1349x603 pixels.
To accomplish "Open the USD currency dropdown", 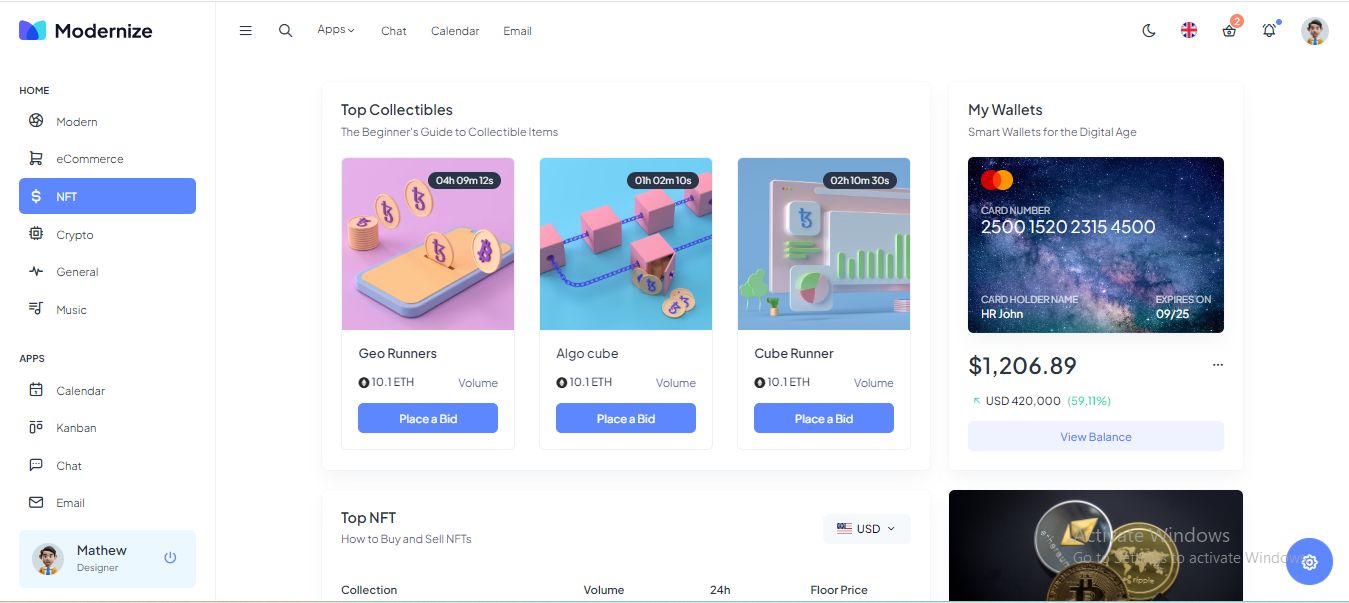I will point(866,529).
